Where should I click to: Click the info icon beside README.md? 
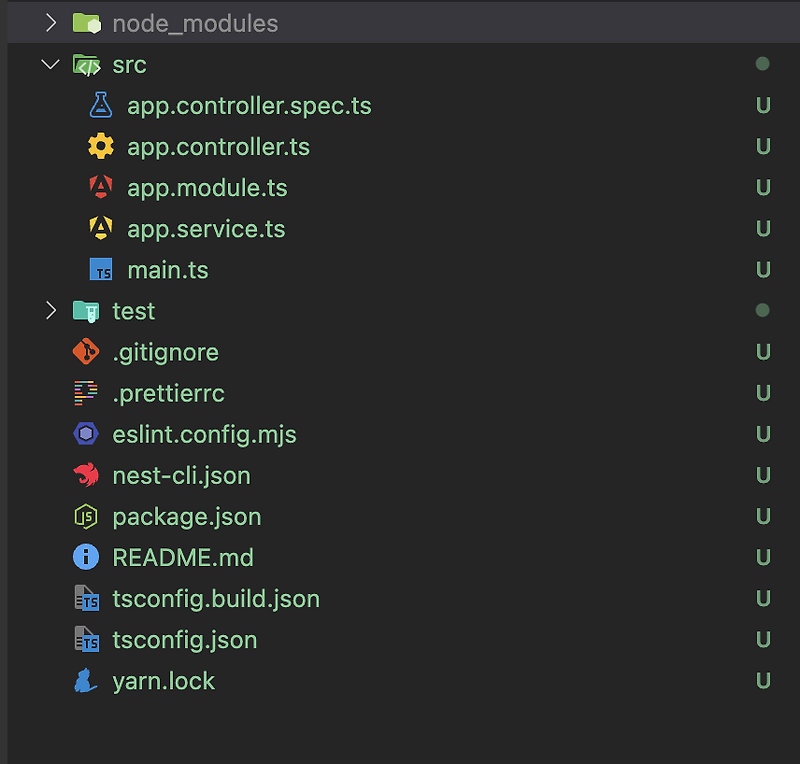tap(86, 557)
